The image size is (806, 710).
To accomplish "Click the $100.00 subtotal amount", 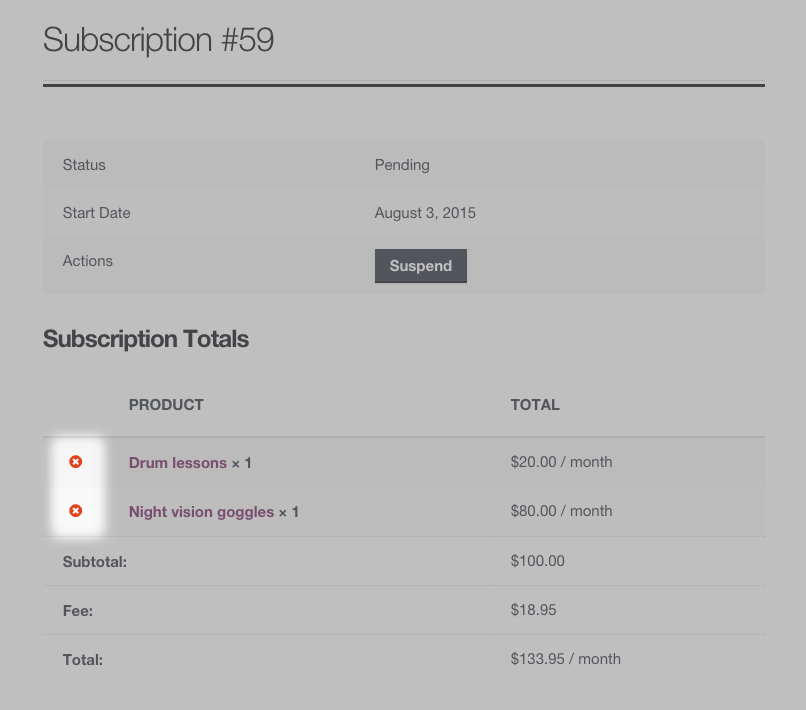I will 537,561.
